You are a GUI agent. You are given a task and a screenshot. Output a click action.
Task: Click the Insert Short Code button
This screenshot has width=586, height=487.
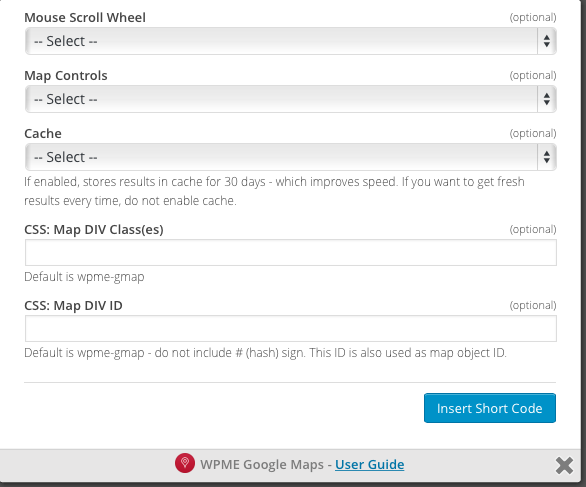pos(490,408)
